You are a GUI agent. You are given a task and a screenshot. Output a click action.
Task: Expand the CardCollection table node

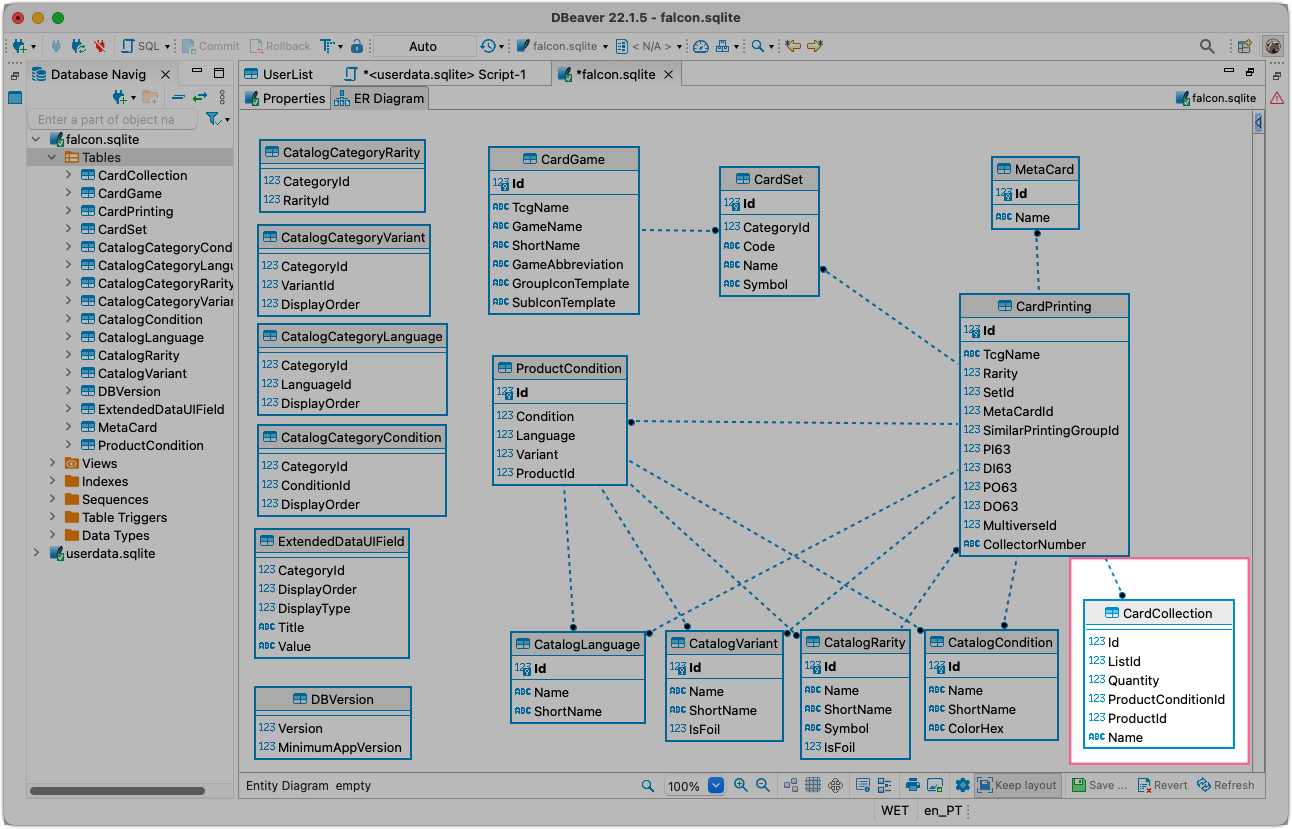(68, 176)
